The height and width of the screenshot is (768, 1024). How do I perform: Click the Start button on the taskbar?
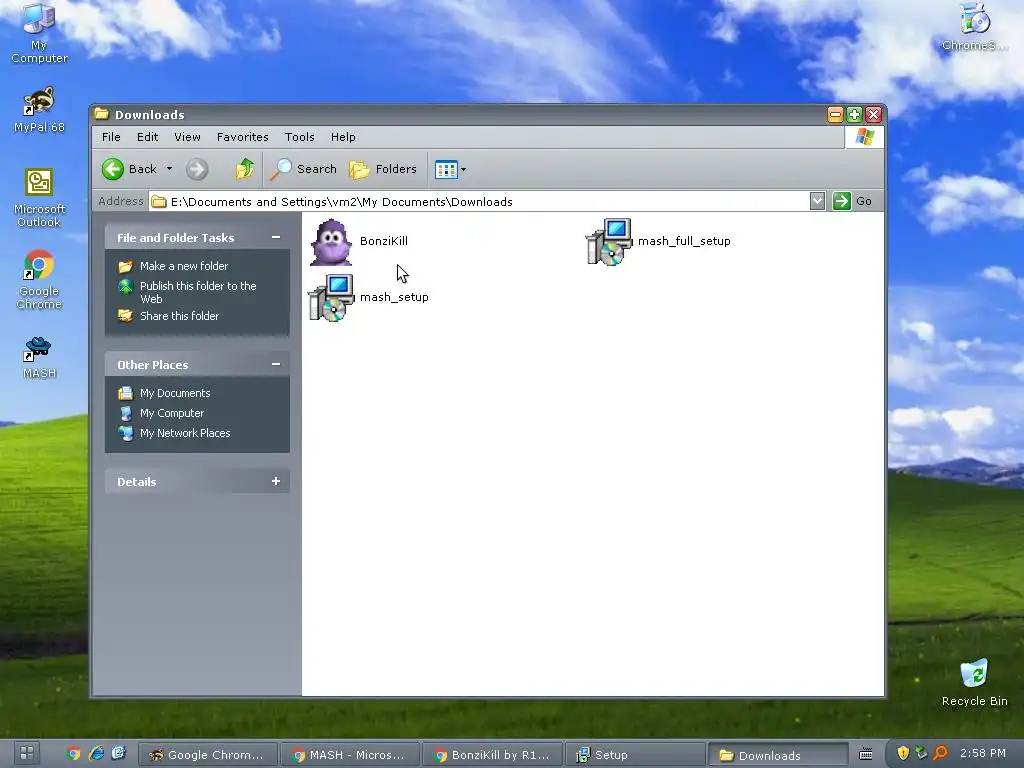27,754
